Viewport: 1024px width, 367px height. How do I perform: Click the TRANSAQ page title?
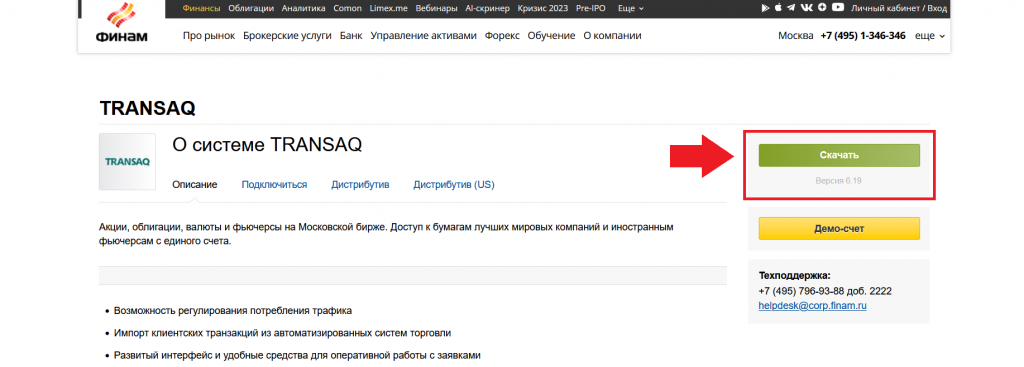coord(148,108)
